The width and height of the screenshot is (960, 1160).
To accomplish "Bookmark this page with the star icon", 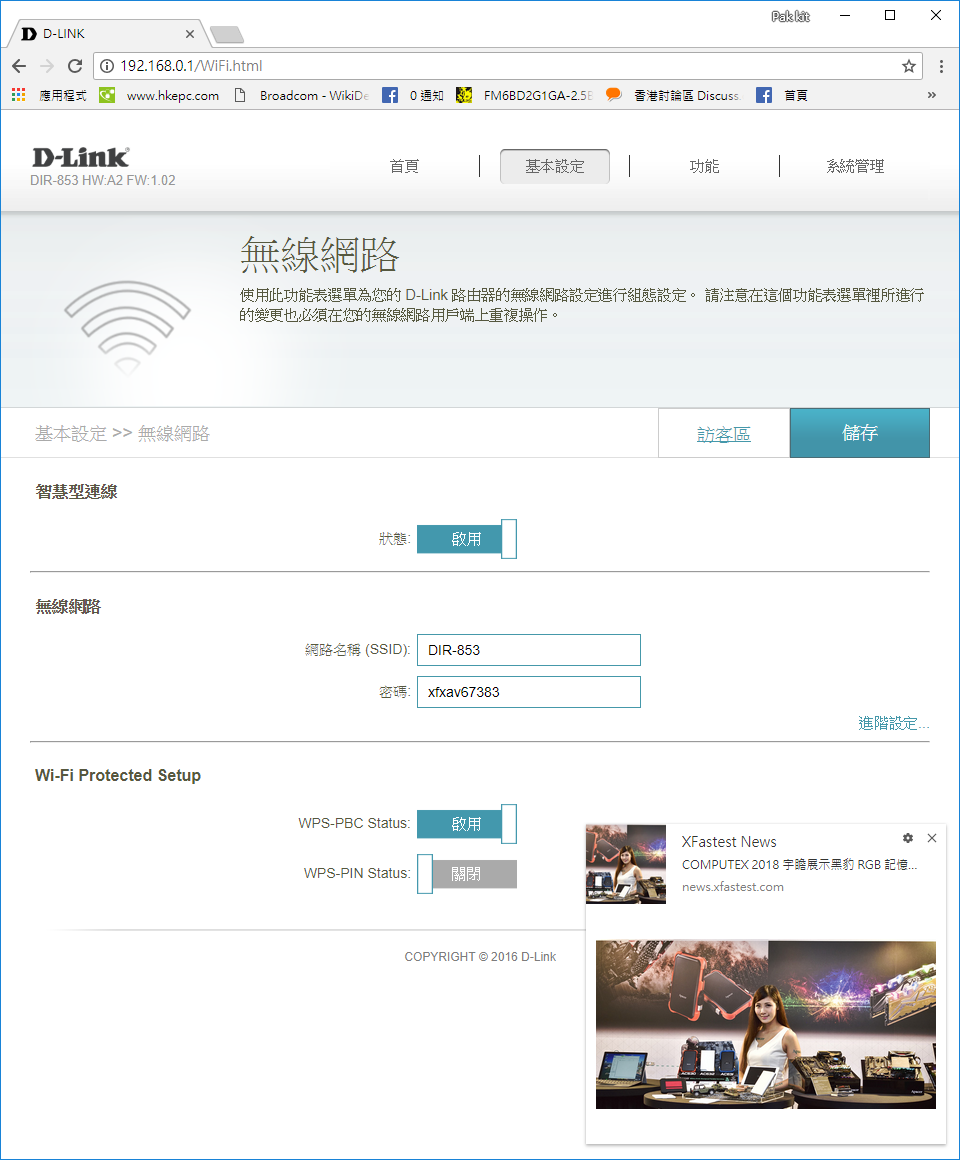I will click(x=909, y=66).
